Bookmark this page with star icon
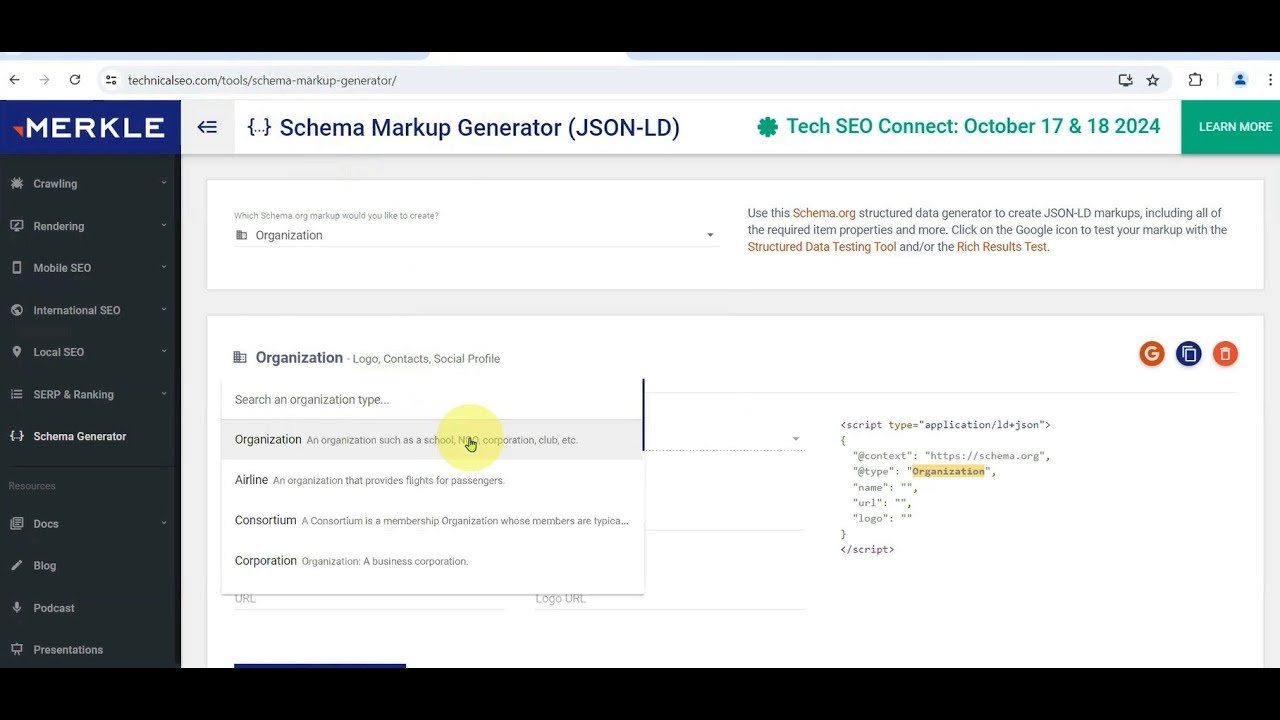This screenshot has height=720, width=1280. click(1153, 80)
